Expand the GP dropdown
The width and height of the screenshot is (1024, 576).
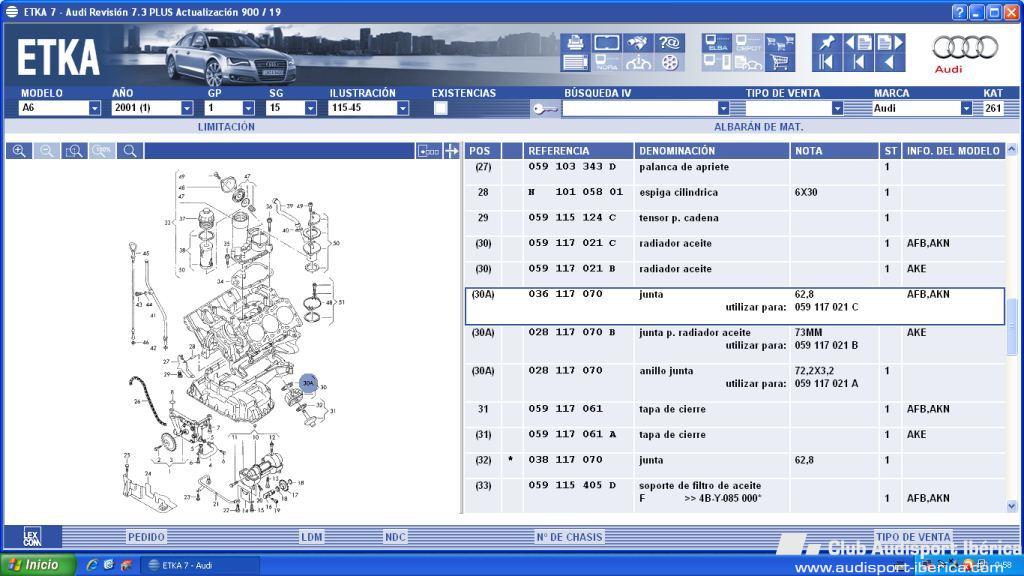point(248,108)
